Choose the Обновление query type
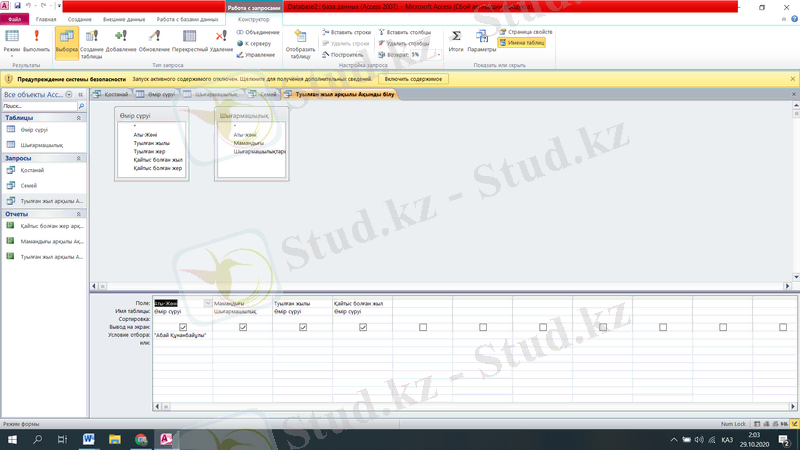This screenshot has height=450, width=800. coord(154,41)
